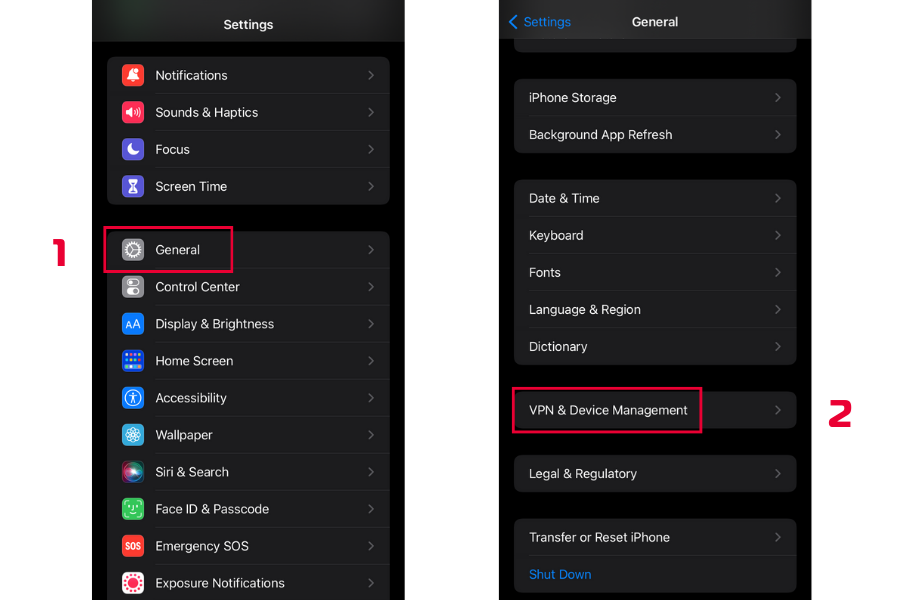
Task: Select the Control Center toggles icon
Action: [133, 287]
